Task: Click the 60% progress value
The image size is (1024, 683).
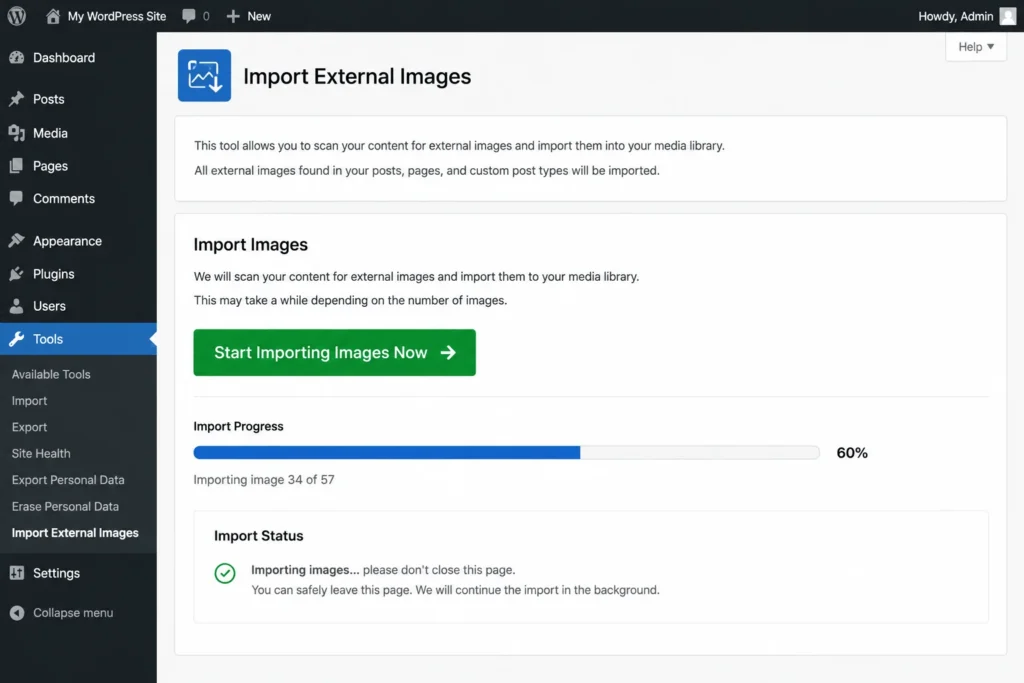Action: tap(852, 453)
